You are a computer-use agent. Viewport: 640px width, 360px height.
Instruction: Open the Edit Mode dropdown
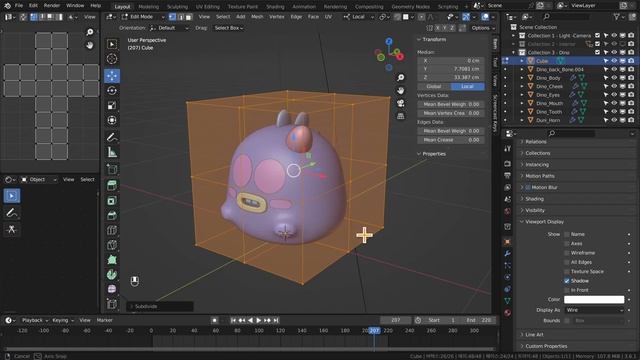[x=142, y=17]
